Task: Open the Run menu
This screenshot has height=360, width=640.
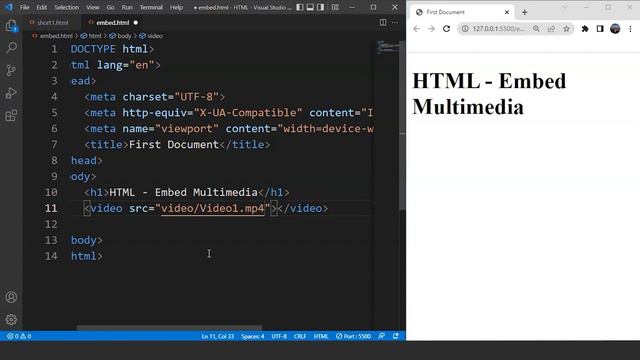Action: (127, 7)
